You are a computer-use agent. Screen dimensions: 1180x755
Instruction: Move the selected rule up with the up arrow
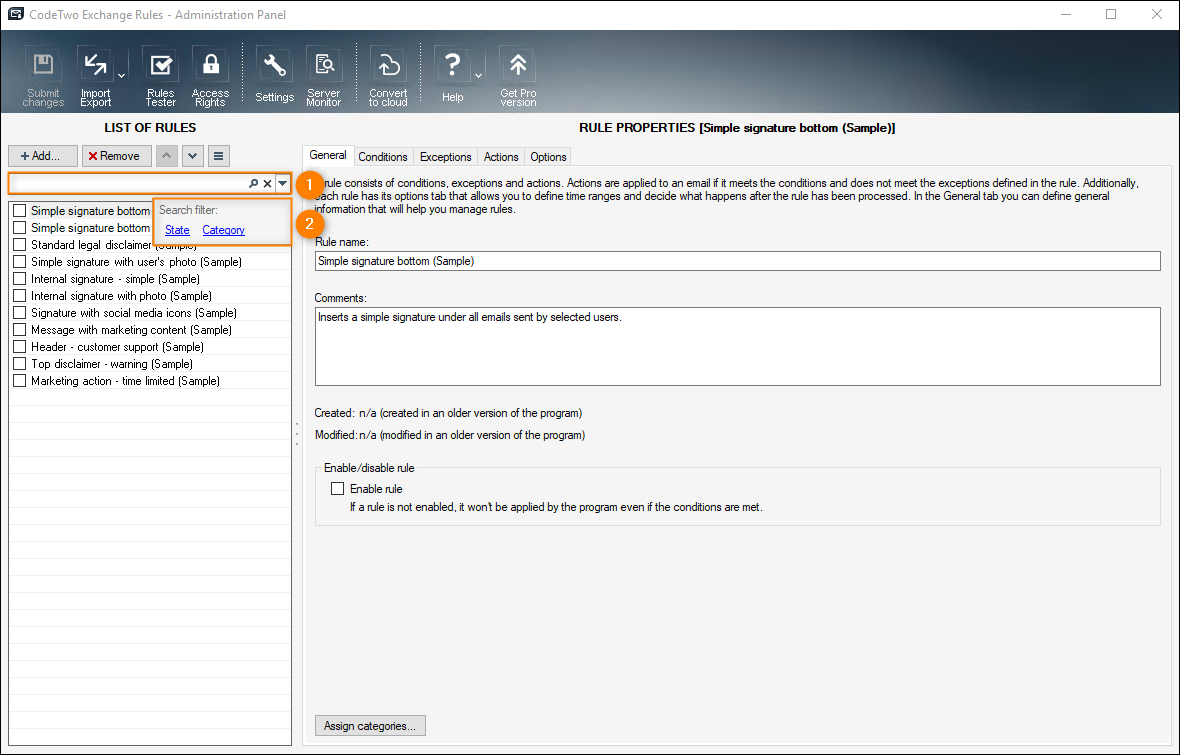(167, 156)
